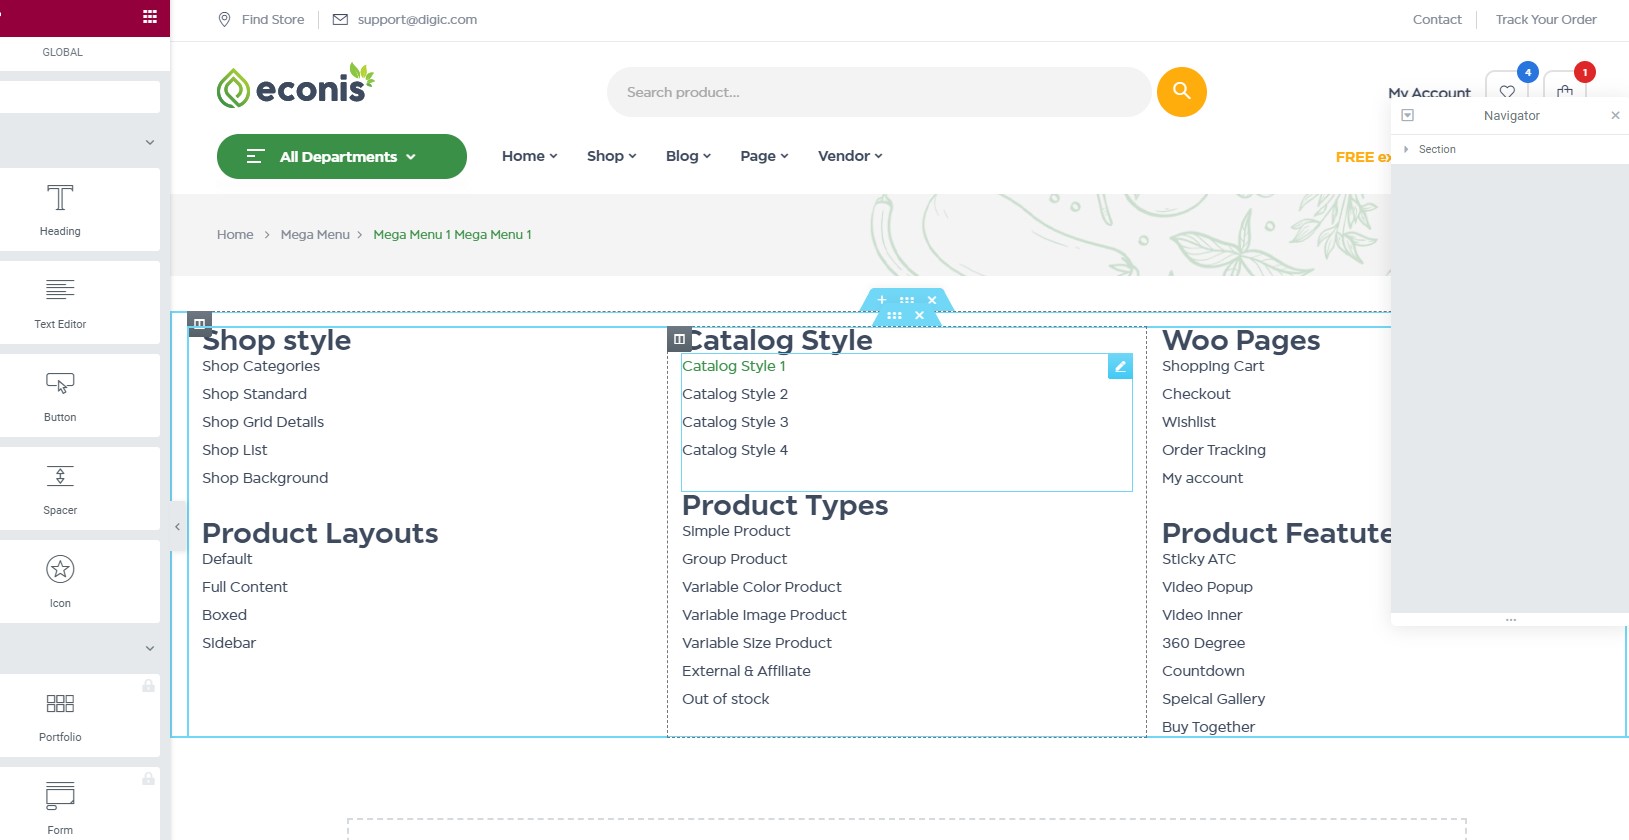Click the Catalog Style column handle
Image resolution: width=1629 pixels, height=840 pixels.
[x=679, y=339]
